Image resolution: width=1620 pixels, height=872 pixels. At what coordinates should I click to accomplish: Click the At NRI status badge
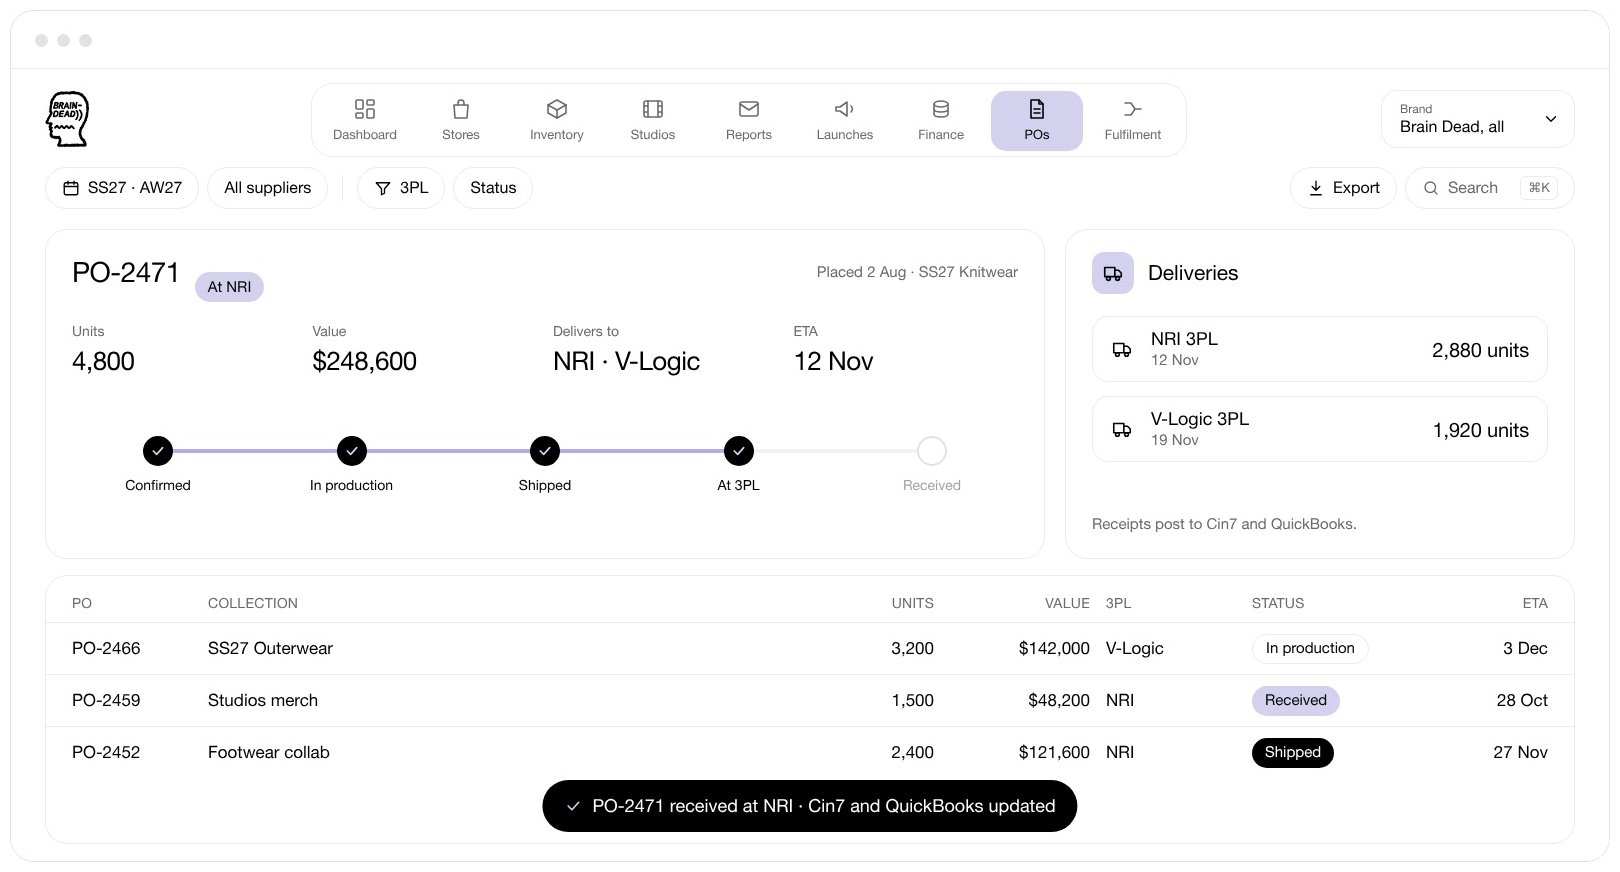(x=229, y=287)
